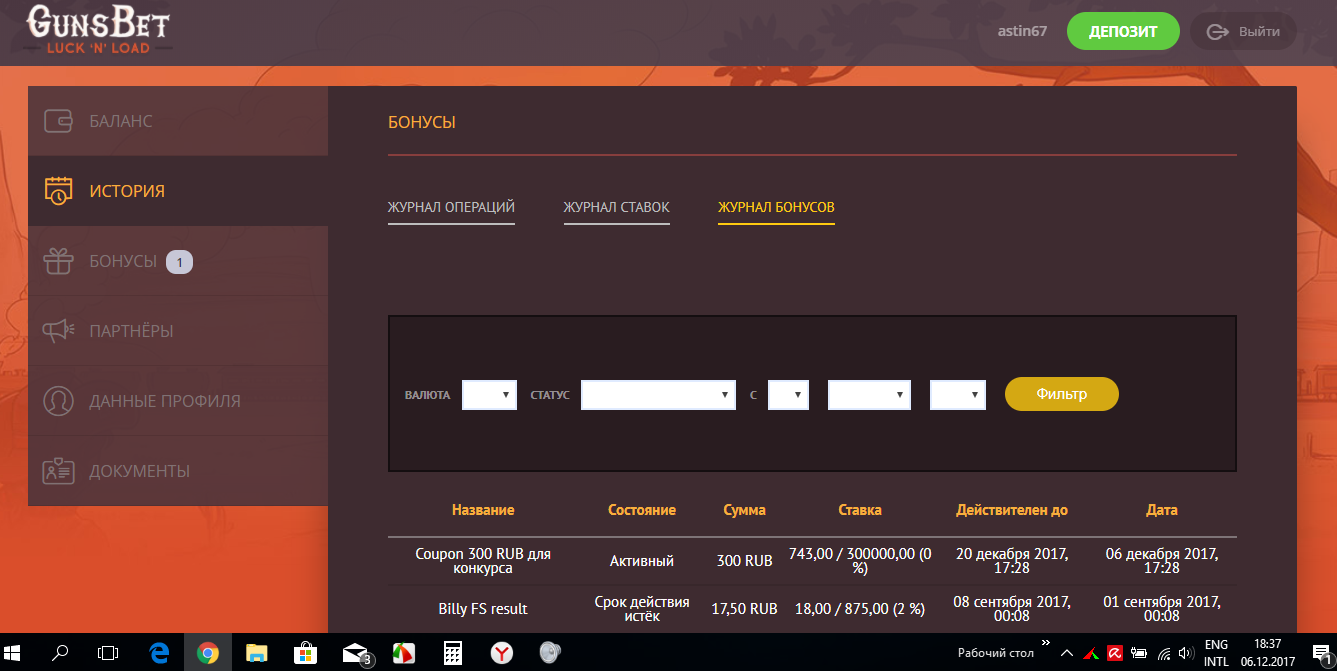The height and width of the screenshot is (671, 1337).
Task: Switch to Журнал операций tab
Action: 451,207
